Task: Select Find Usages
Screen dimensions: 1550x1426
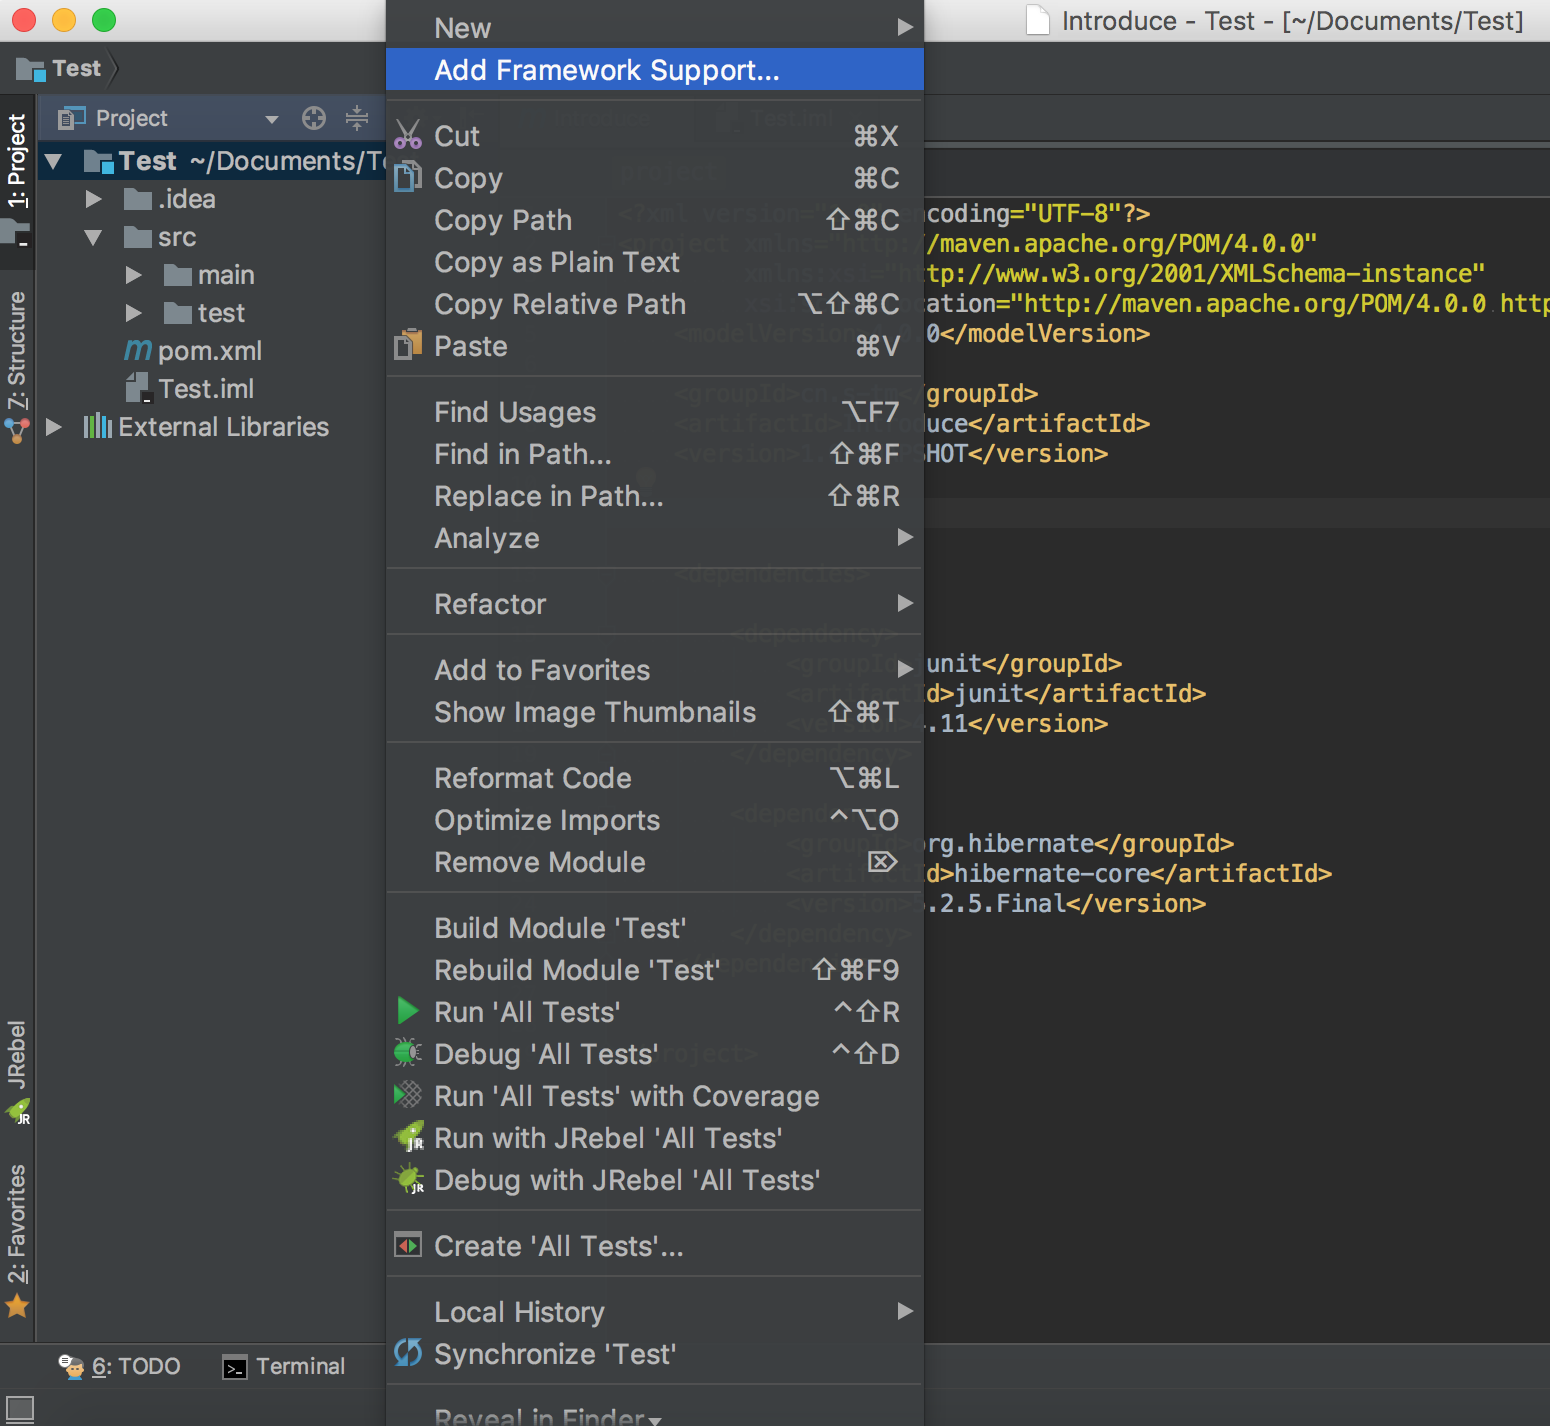Action: coord(655,411)
